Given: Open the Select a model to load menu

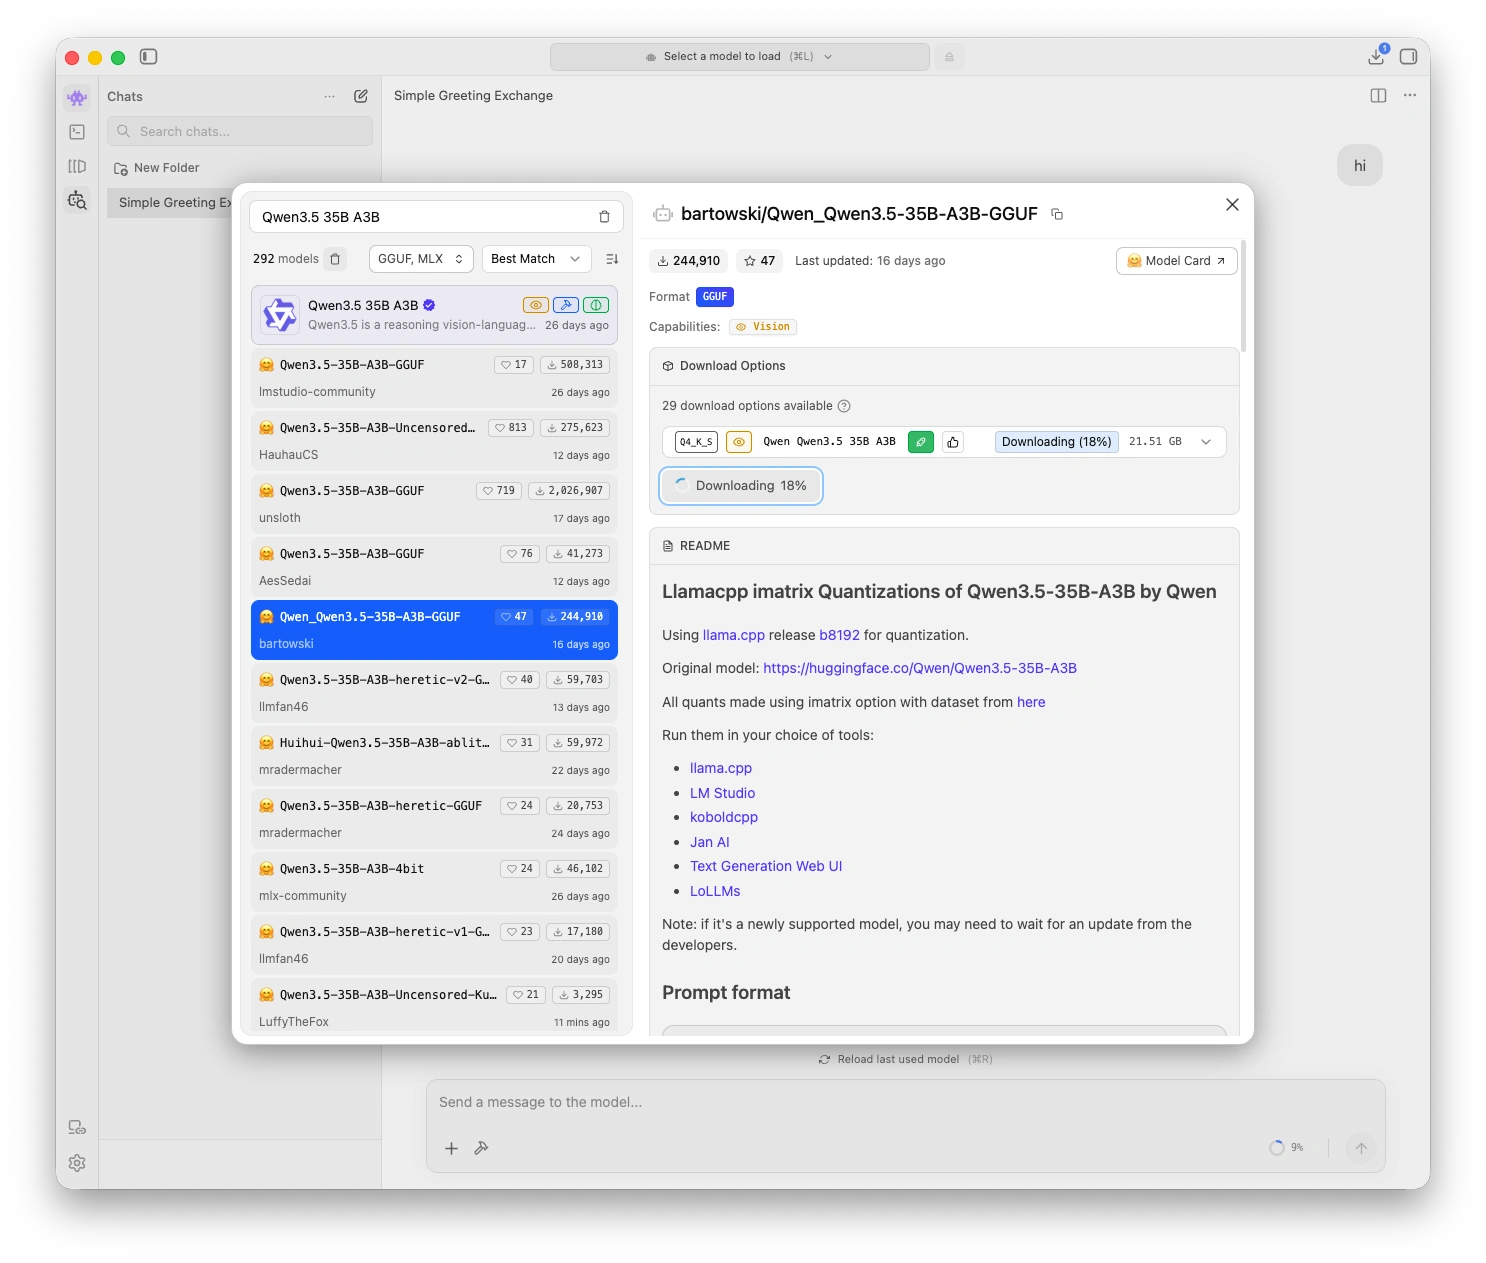Looking at the screenshot, I should (x=739, y=57).
